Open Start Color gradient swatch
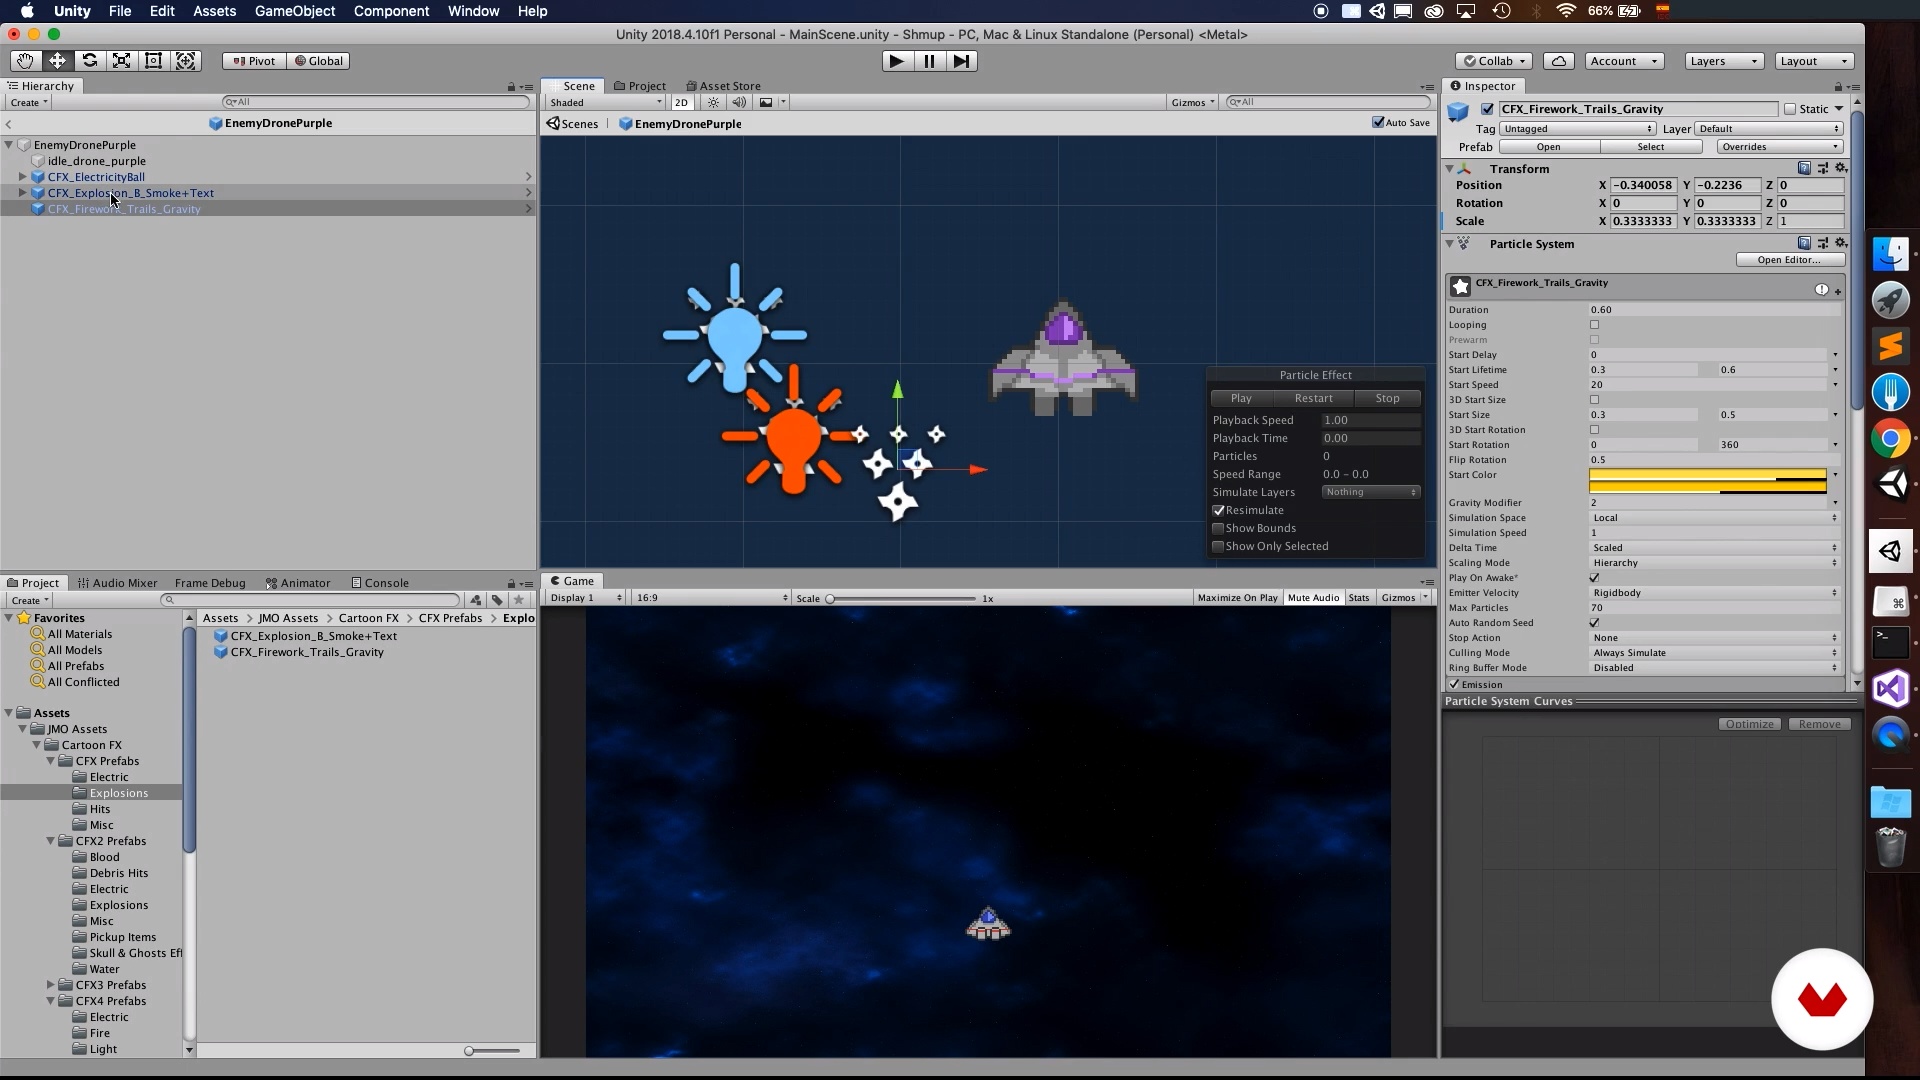Image resolution: width=1920 pixels, height=1080 pixels. click(x=1708, y=481)
